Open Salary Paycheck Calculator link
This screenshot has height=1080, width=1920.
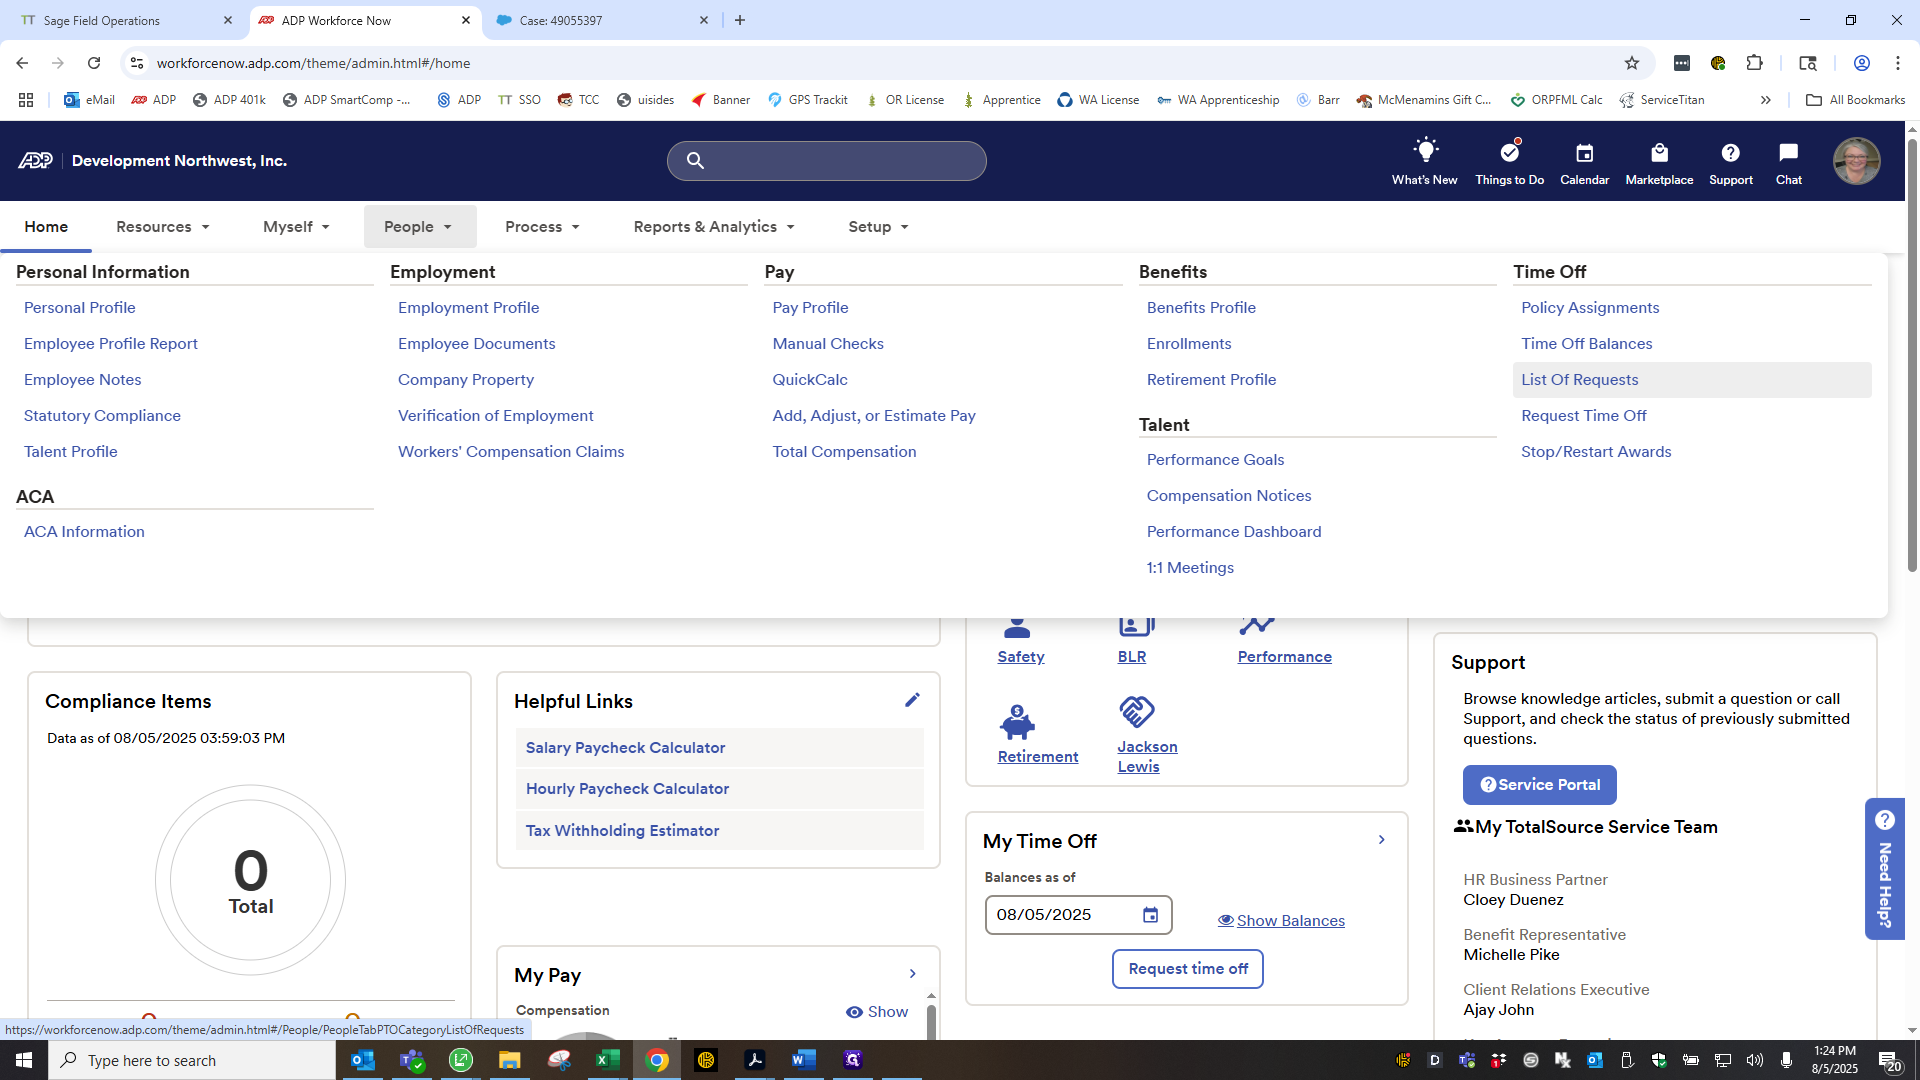(625, 748)
